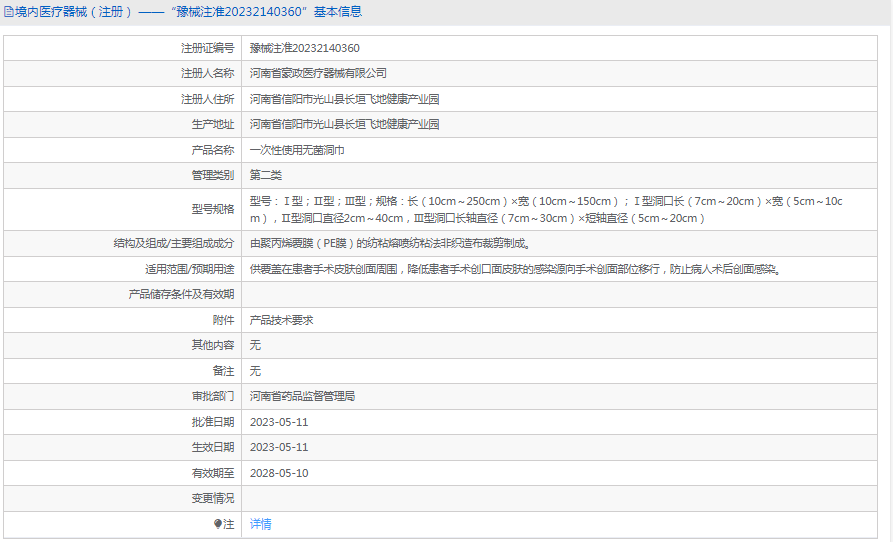Open the 详情 link in the notes row
The height and width of the screenshot is (542, 893).
[x=260, y=524]
